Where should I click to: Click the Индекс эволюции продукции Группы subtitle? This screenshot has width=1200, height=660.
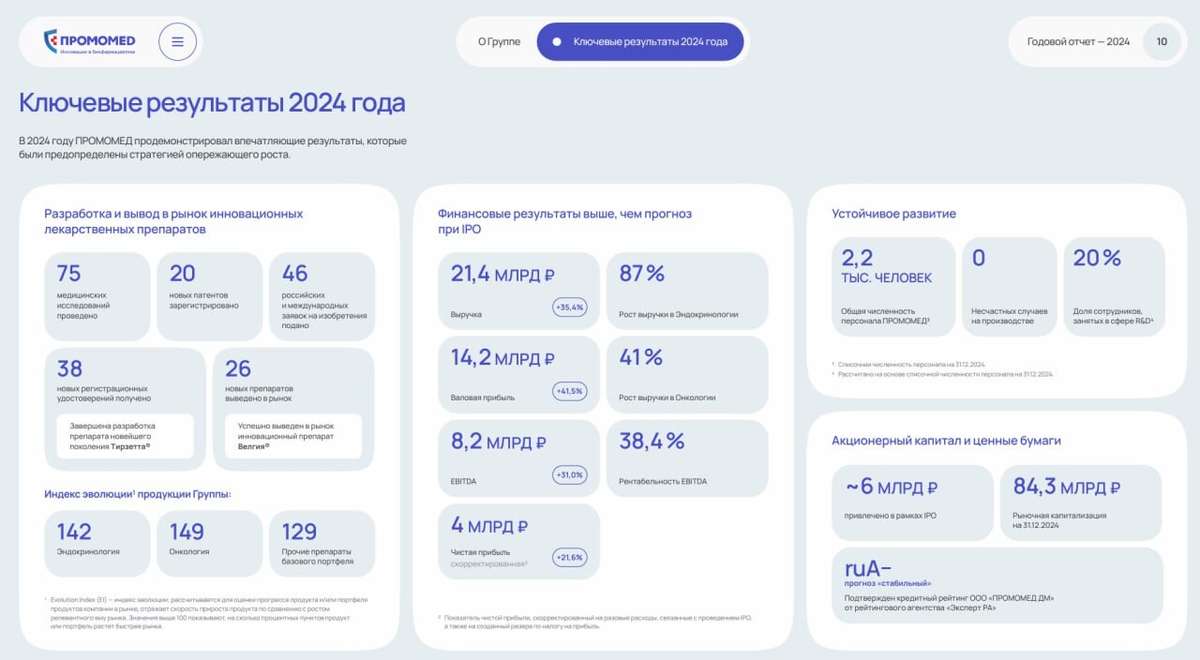pyautogui.click(x=138, y=494)
